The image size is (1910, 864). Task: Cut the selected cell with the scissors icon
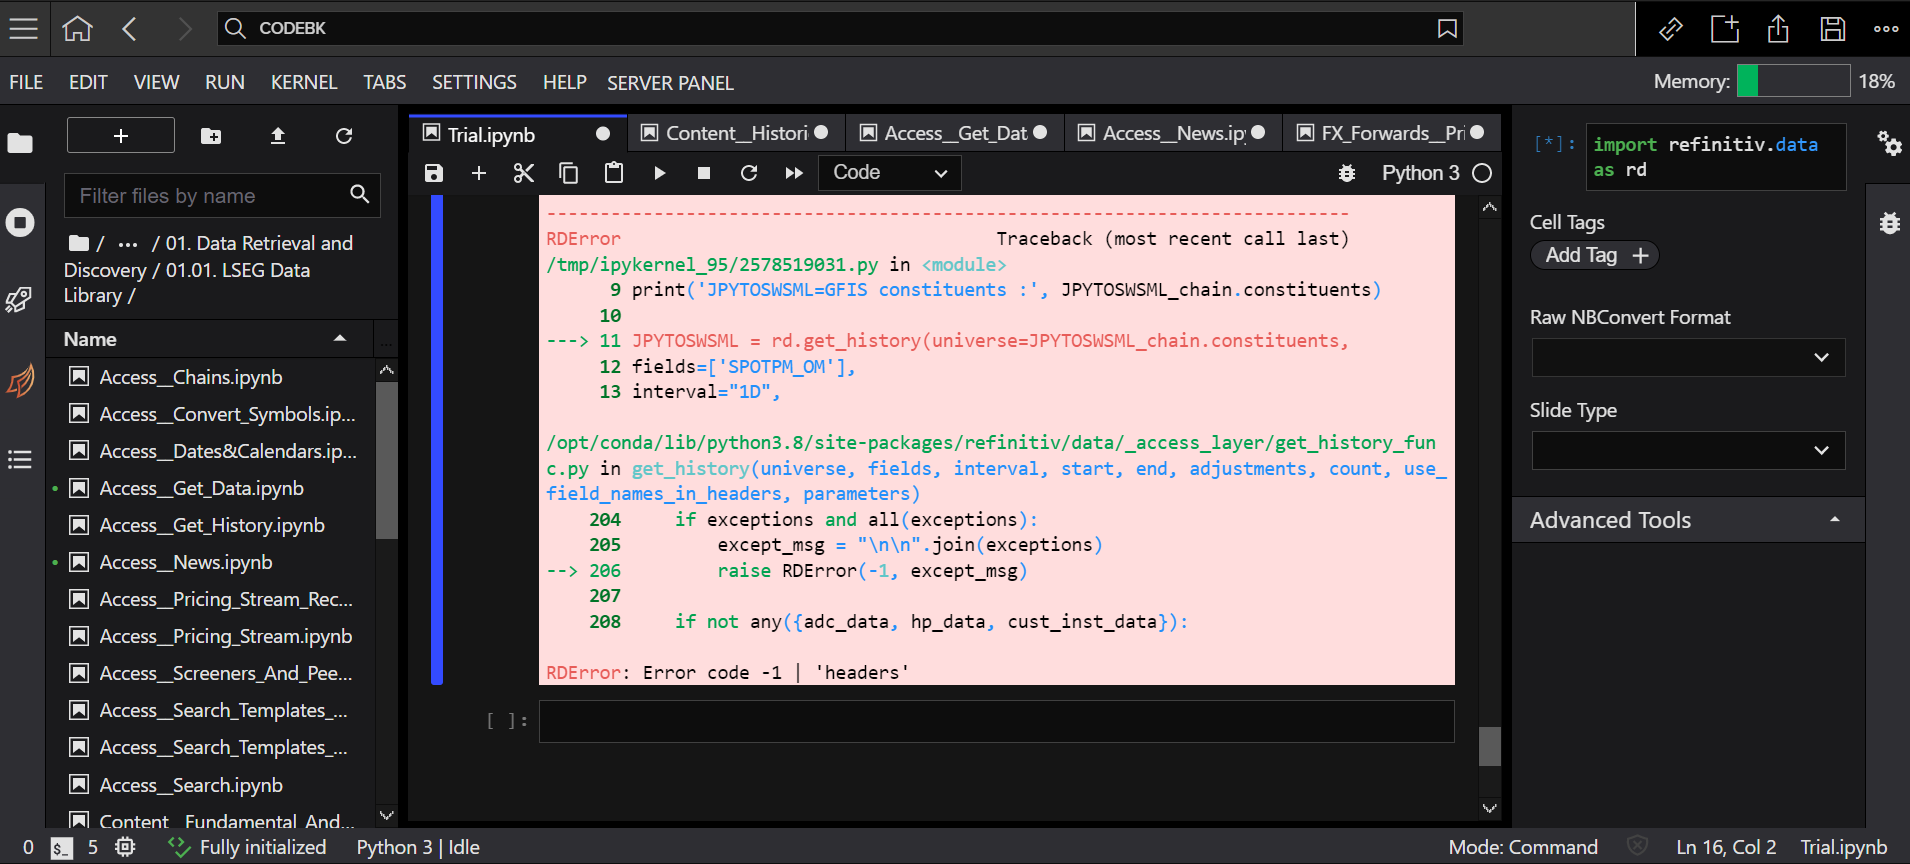523,173
